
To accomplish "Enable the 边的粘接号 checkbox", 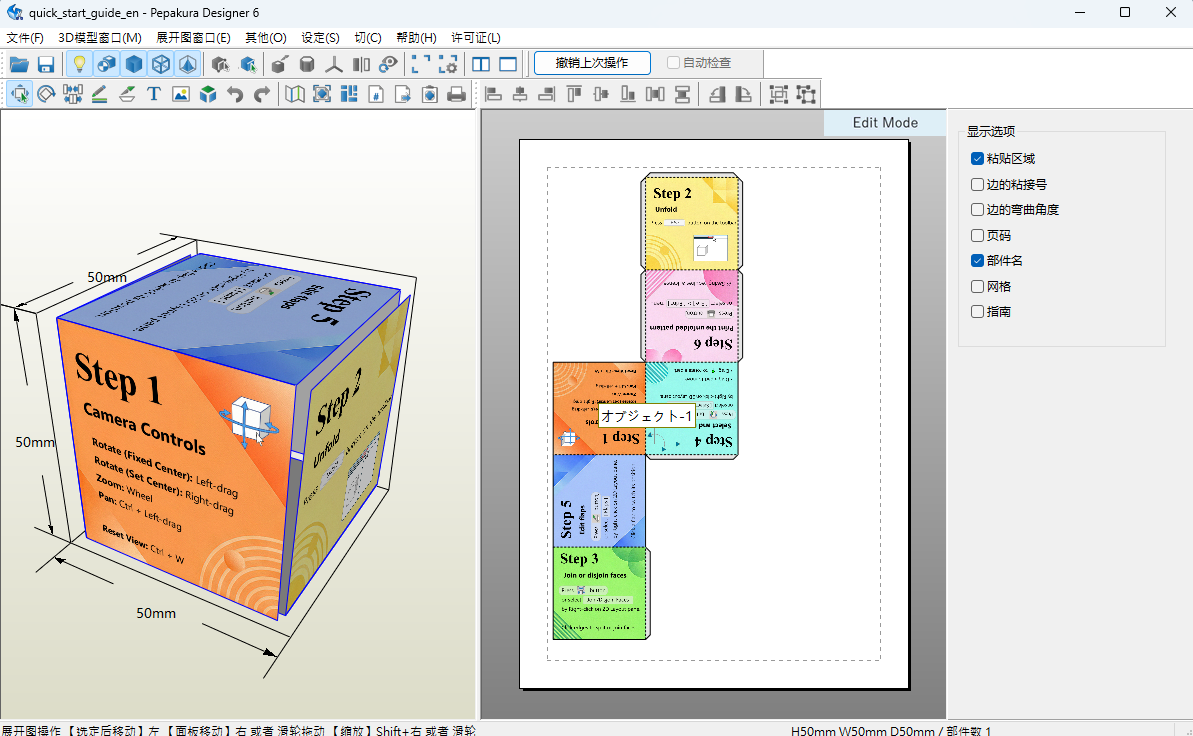I will [978, 184].
